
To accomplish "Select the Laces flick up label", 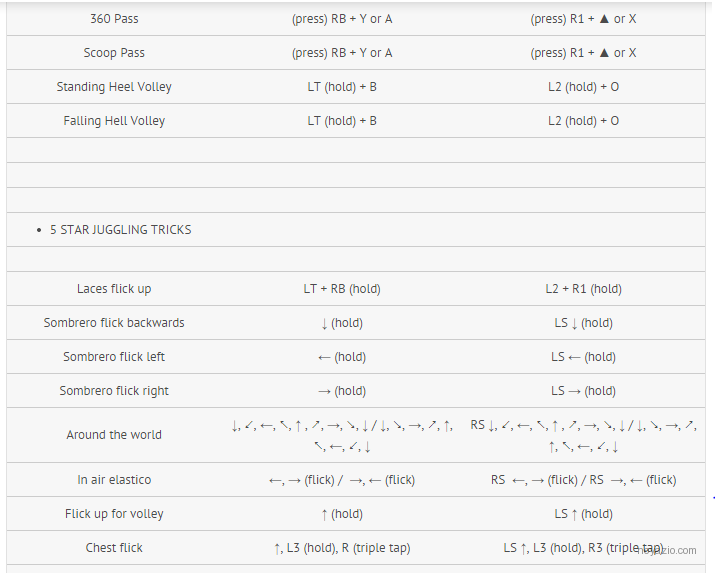I will pos(114,289).
